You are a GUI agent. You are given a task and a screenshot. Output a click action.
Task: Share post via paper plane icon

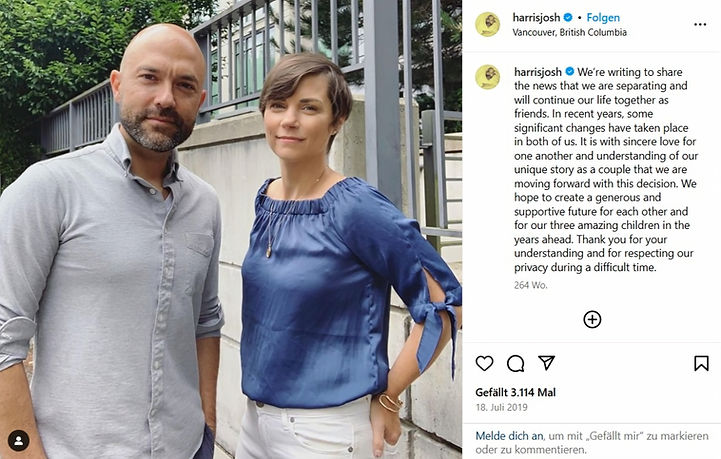pos(546,363)
